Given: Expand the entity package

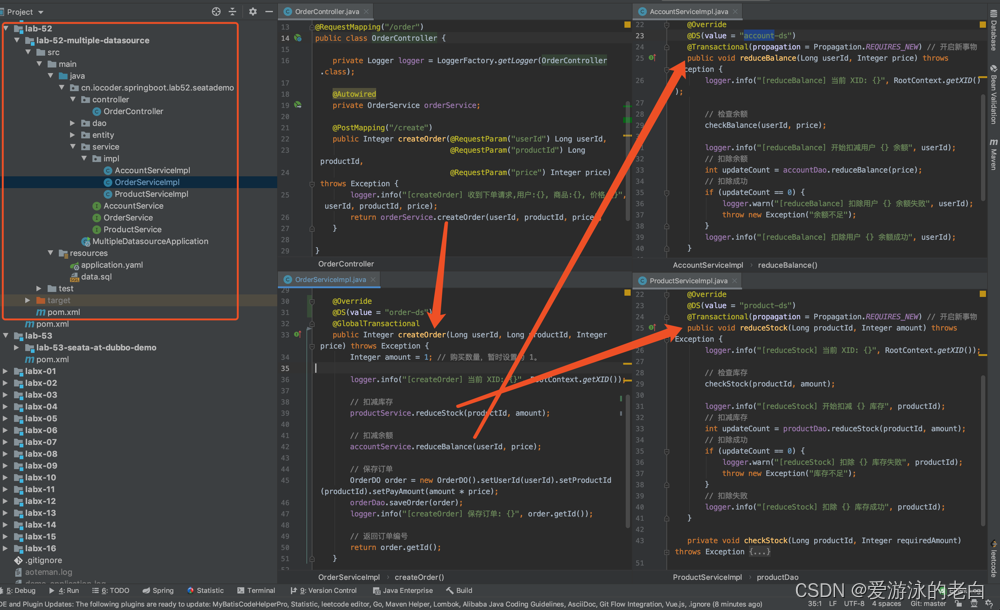Looking at the screenshot, I should 73,135.
